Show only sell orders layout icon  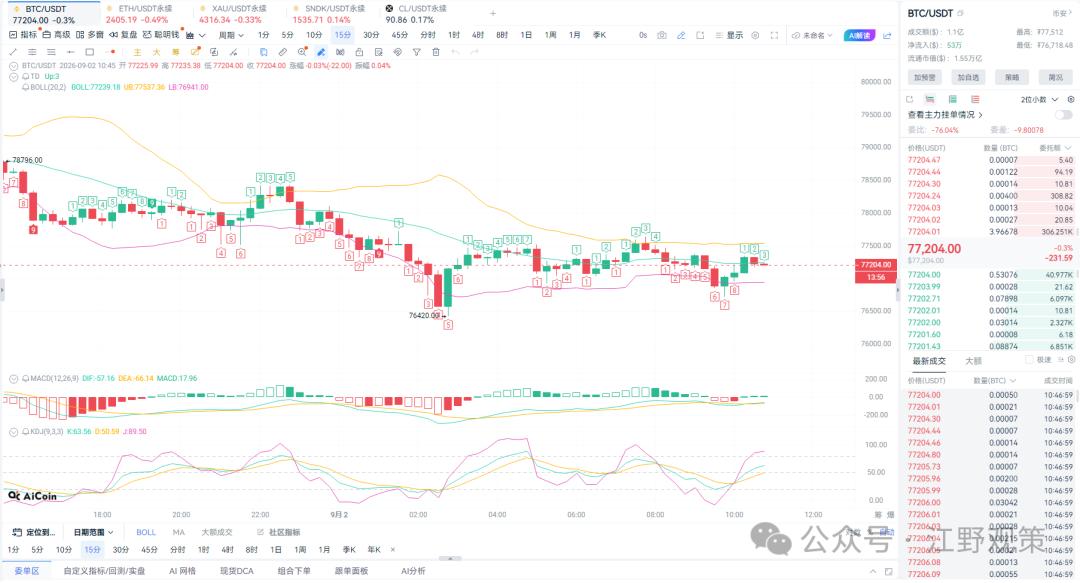pos(975,100)
